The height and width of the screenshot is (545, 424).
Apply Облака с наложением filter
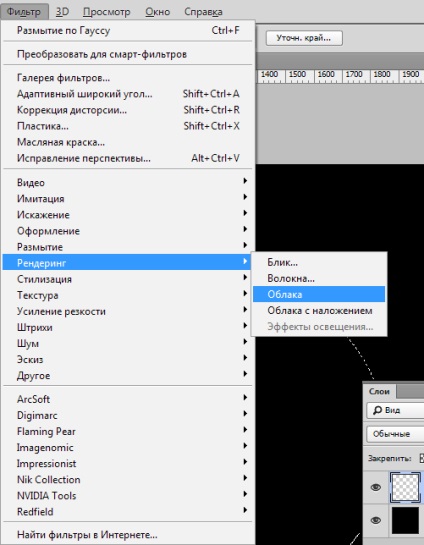point(319,311)
